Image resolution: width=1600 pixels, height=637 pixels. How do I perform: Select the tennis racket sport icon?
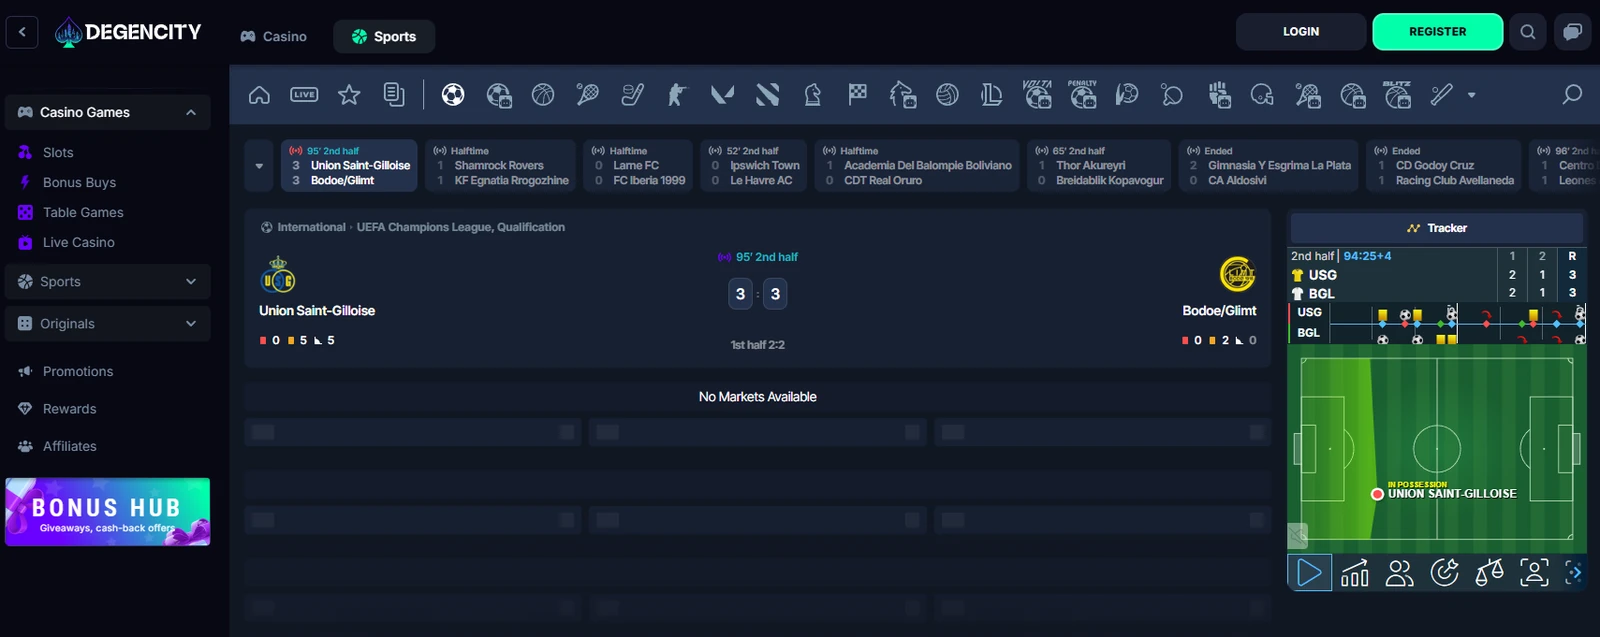pos(588,95)
